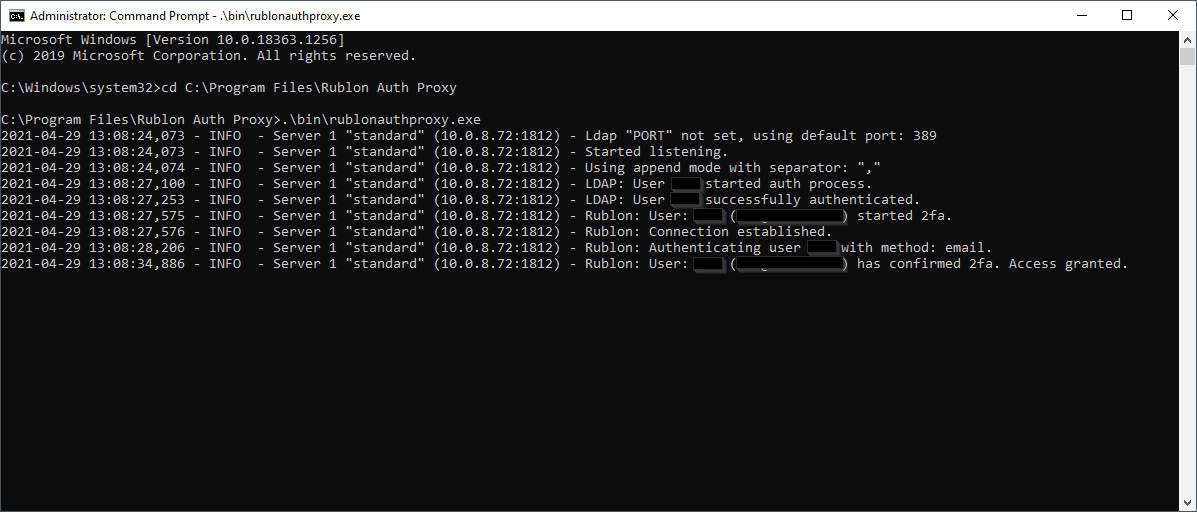Click the Microsoft Corporation copyright line

click(x=208, y=56)
